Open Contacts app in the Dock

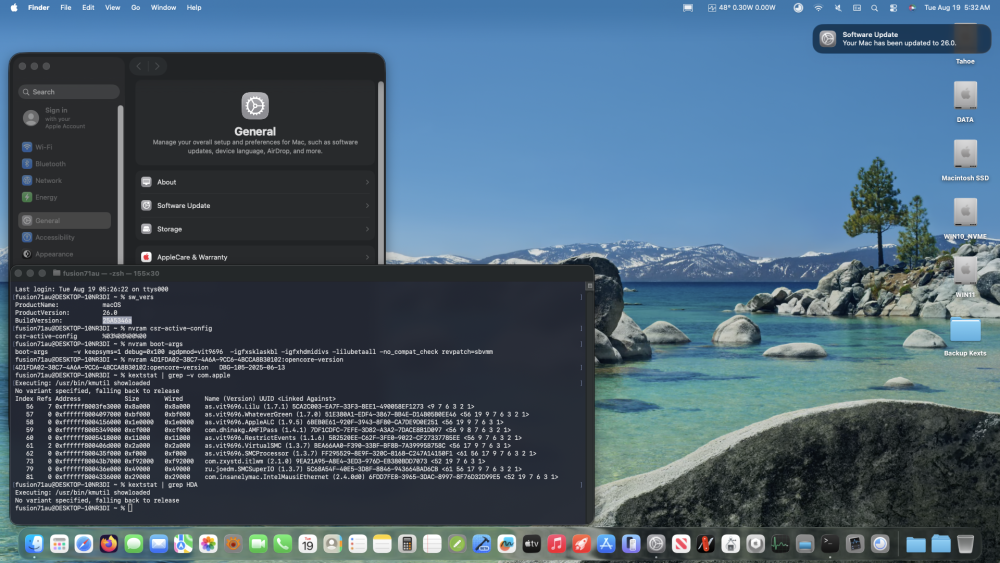tap(332, 544)
